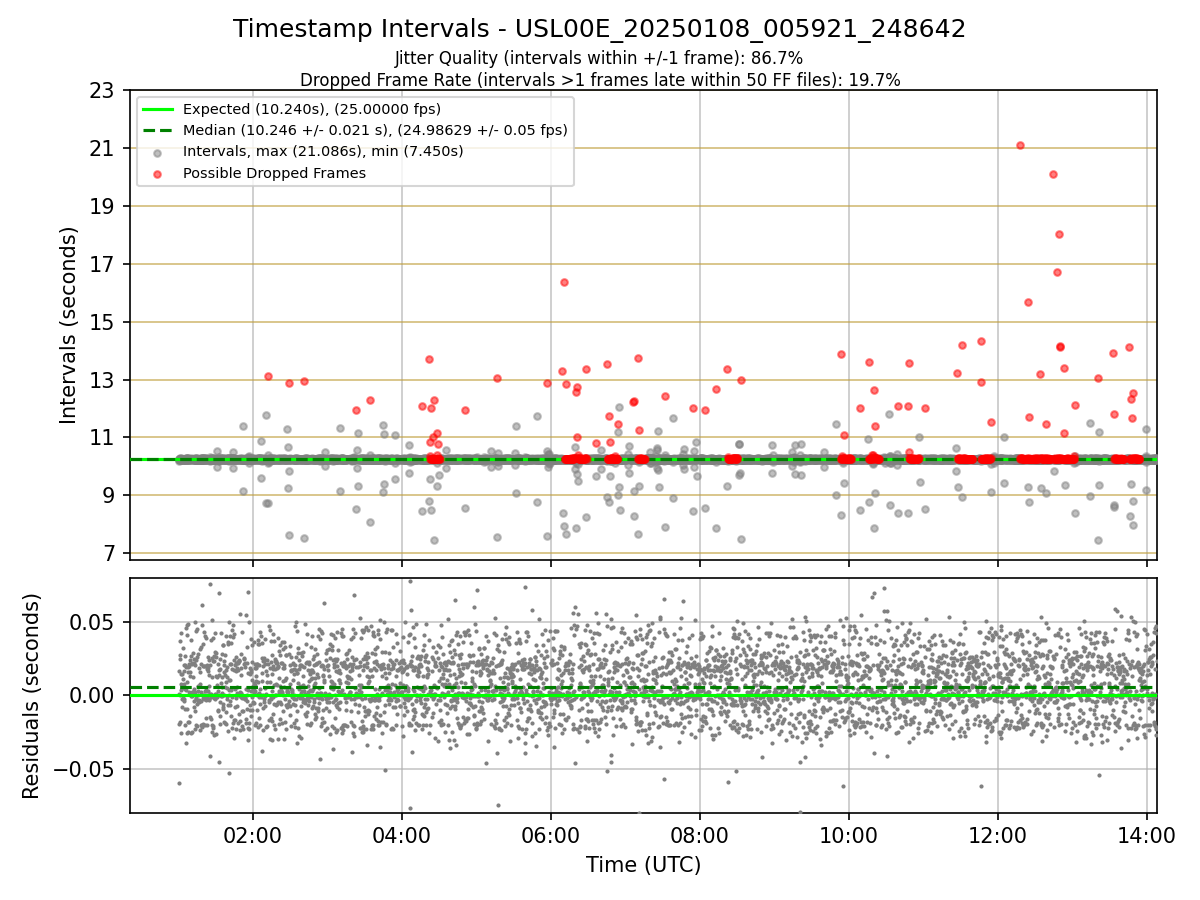This screenshot has height=900, width=1200.
Task: Select the Dropped Frame Rate 19.7% subtitle line
Action: (600, 80)
